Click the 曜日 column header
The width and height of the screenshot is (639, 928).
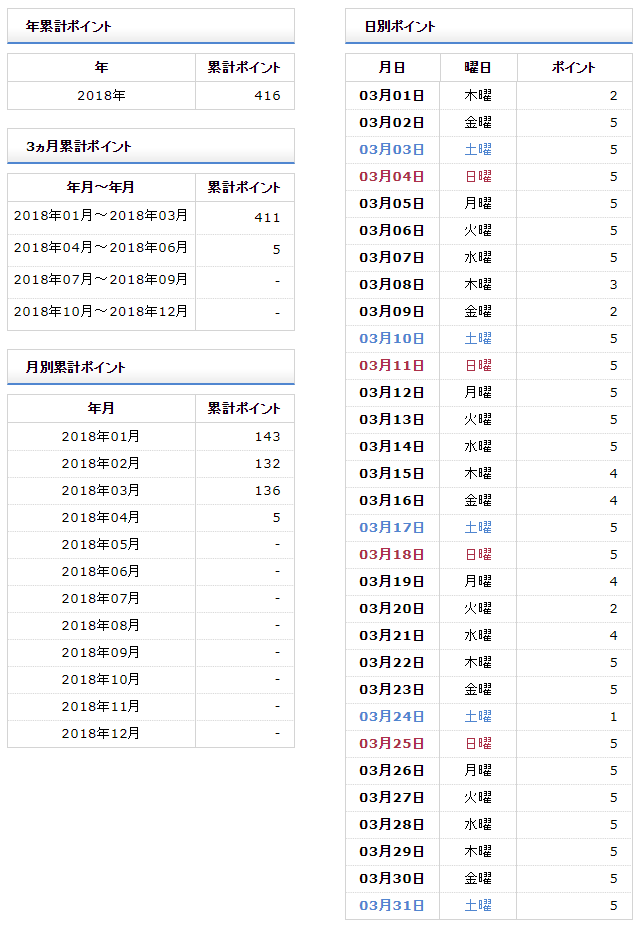478,67
